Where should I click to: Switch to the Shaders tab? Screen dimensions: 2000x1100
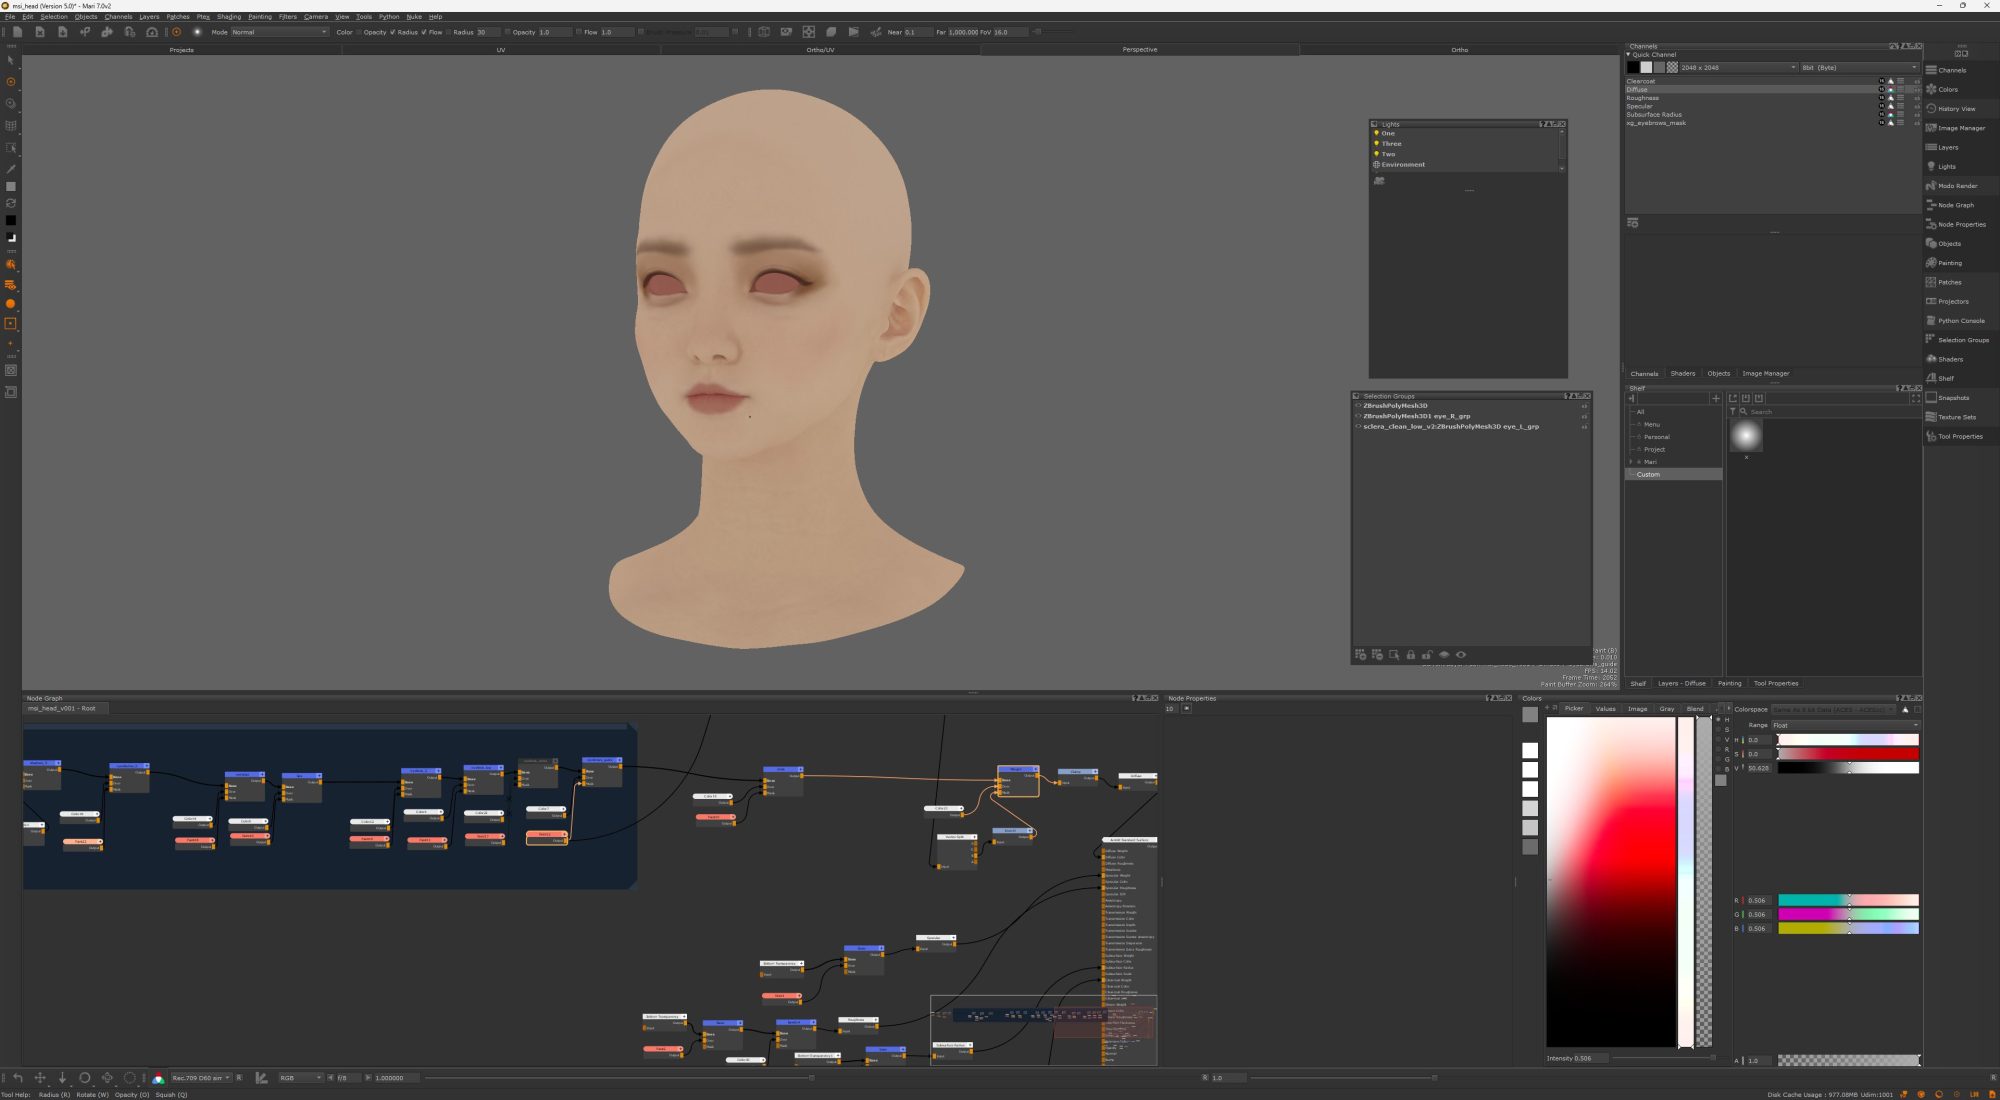[x=1682, y=374]
